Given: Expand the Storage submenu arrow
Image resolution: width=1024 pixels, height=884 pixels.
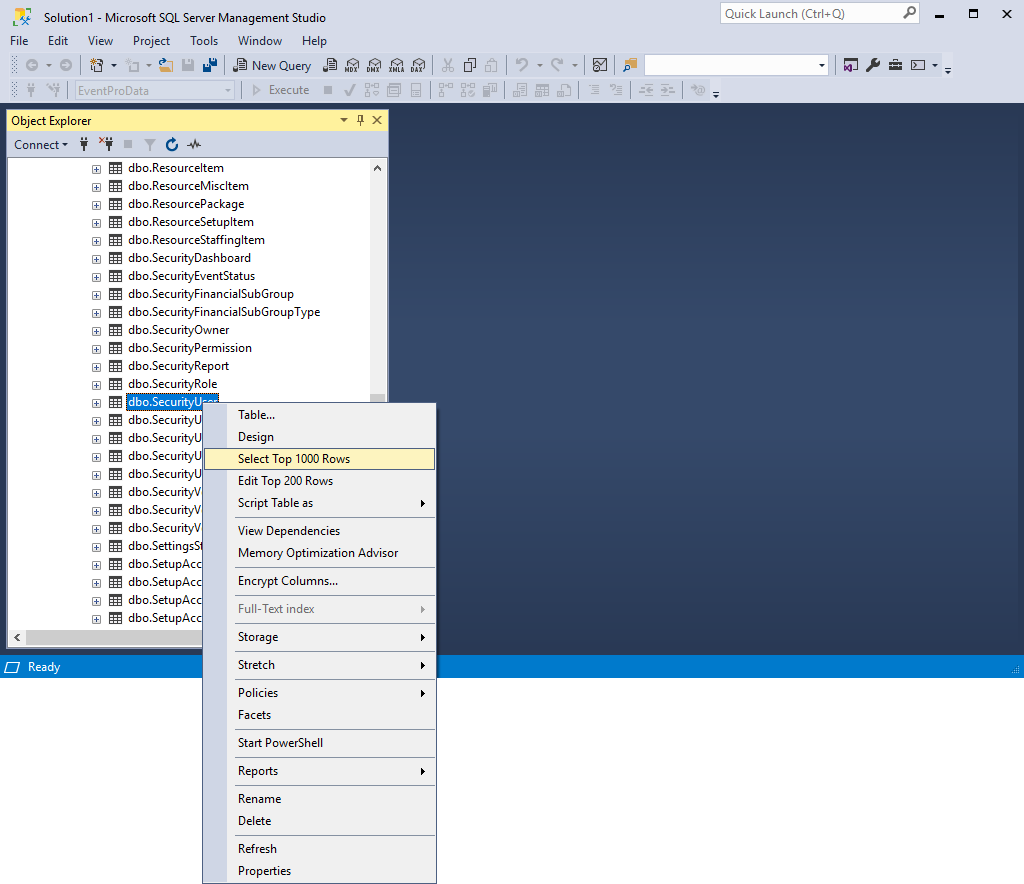Looking at the screenshot, I should tap(423, 637).
